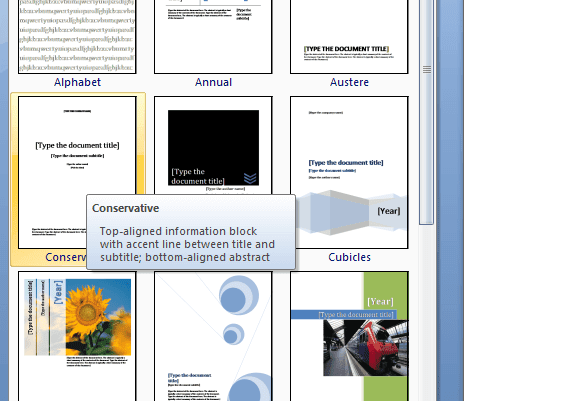Image resolution: width=569 pixels, height=402 pixels.
Task: Choose the blue circles cover page
Action: (x=213, y=336)
